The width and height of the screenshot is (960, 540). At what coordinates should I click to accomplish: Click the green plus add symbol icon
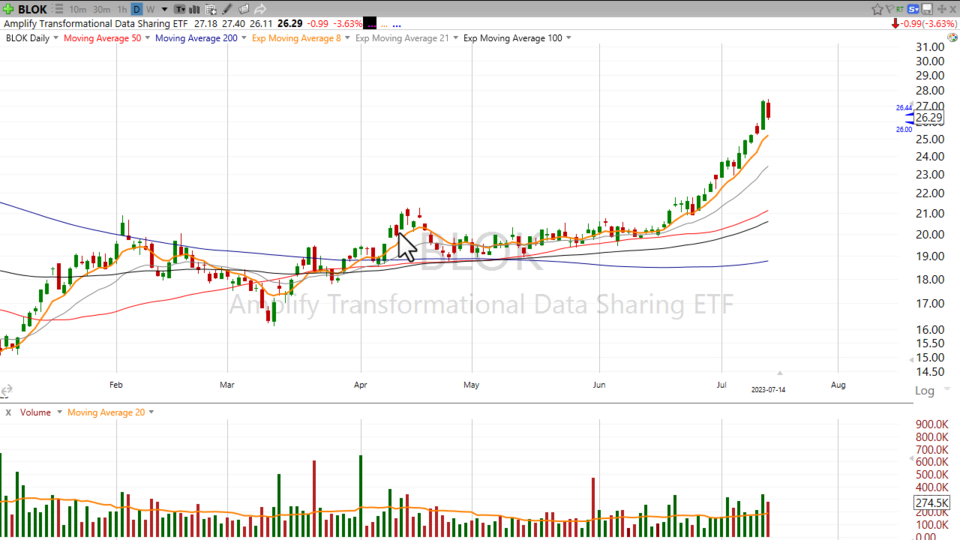pos(8,9)
